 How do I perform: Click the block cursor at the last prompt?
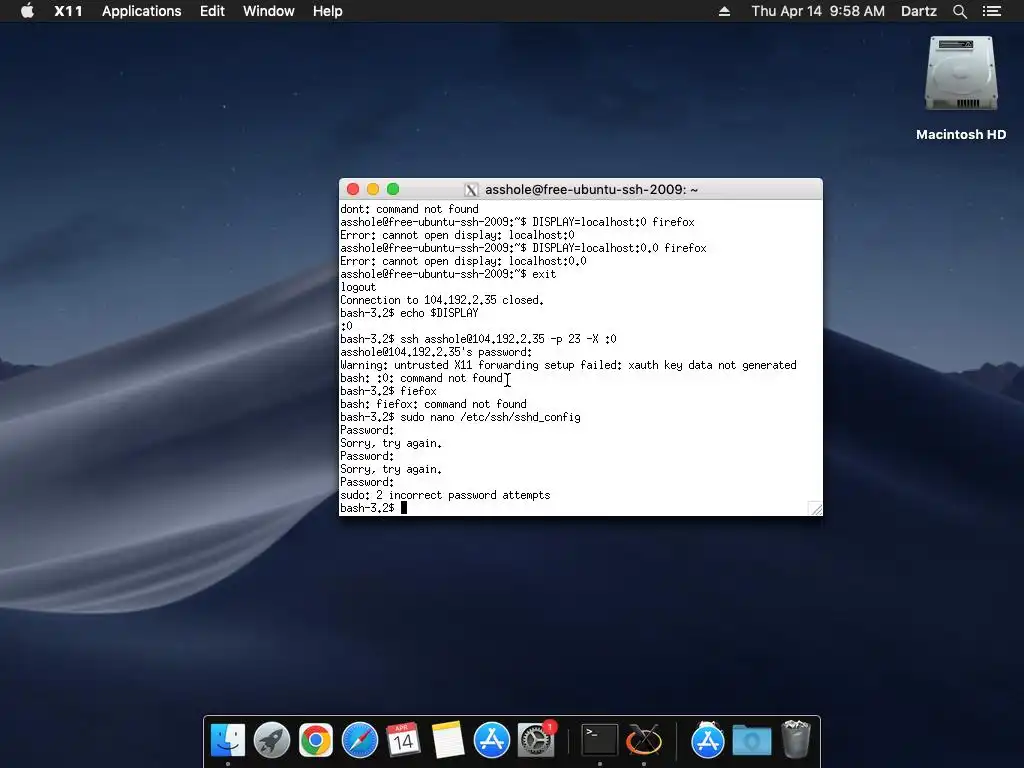point(404,508)
